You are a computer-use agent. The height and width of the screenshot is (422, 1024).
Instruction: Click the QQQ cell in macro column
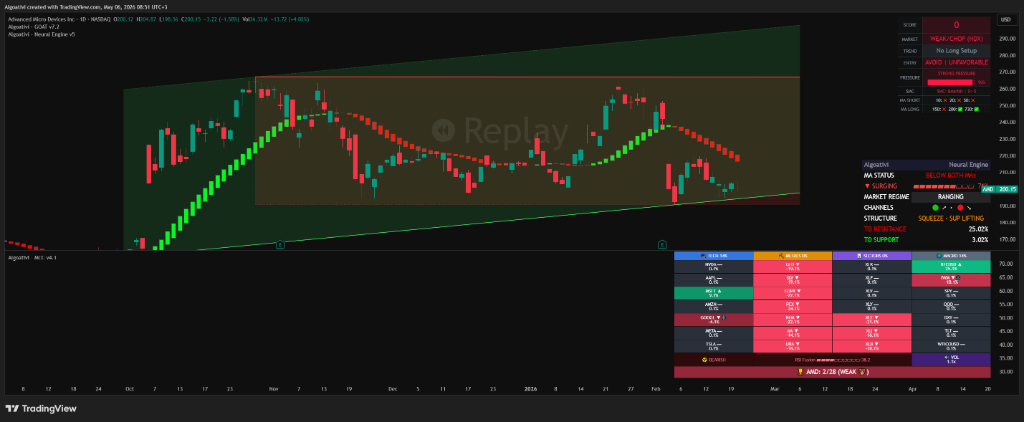[951, 306]
